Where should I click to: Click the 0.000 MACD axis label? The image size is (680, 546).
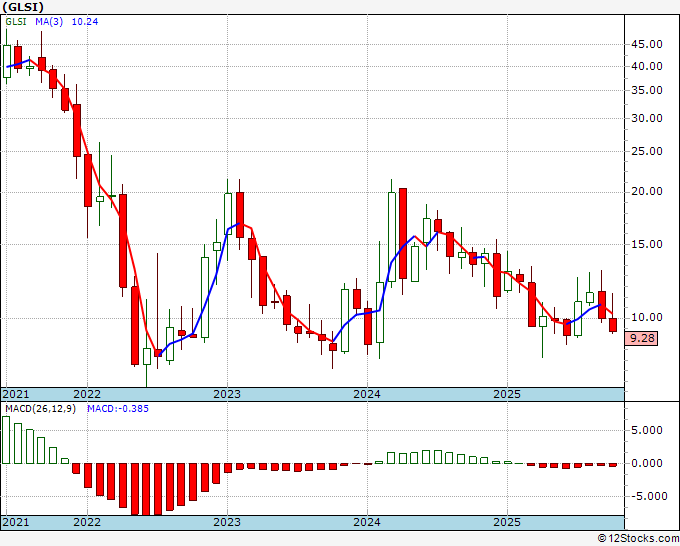tap(647, 463)
